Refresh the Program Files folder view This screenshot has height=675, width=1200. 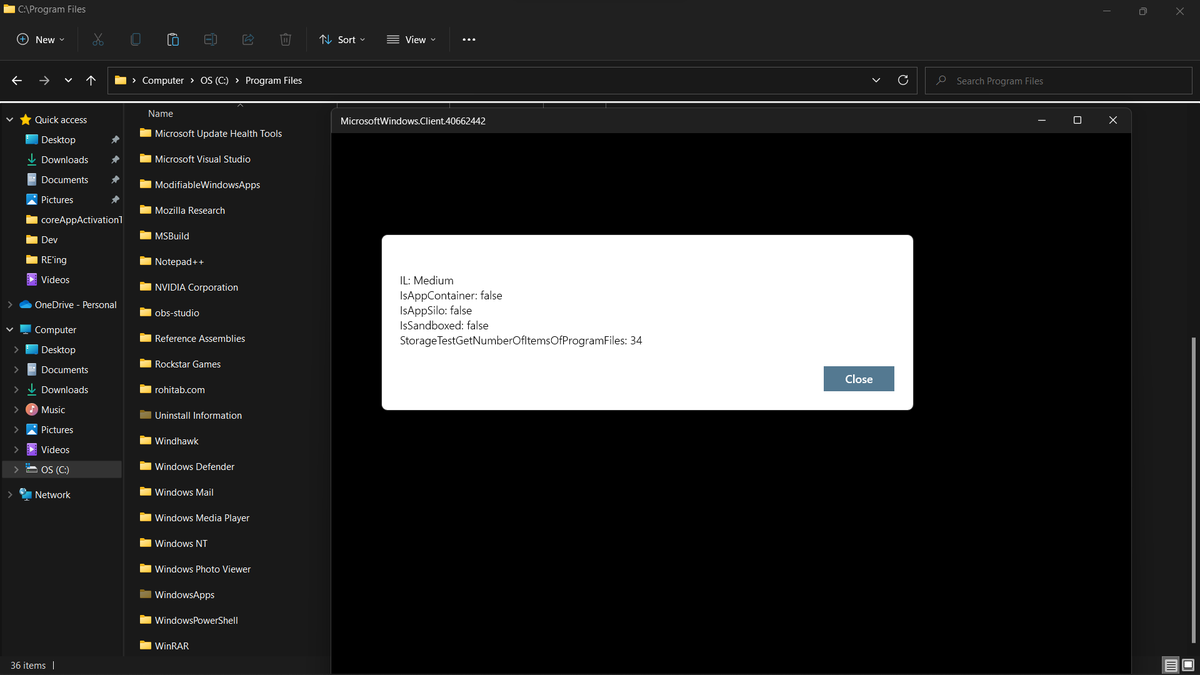(x=903, y=80)
